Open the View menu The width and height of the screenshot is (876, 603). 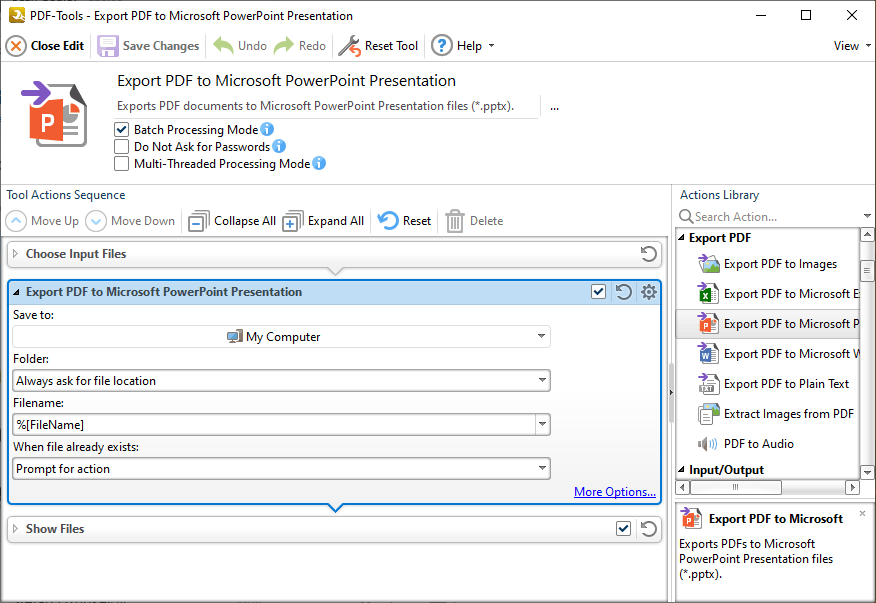tap(847, 45)
